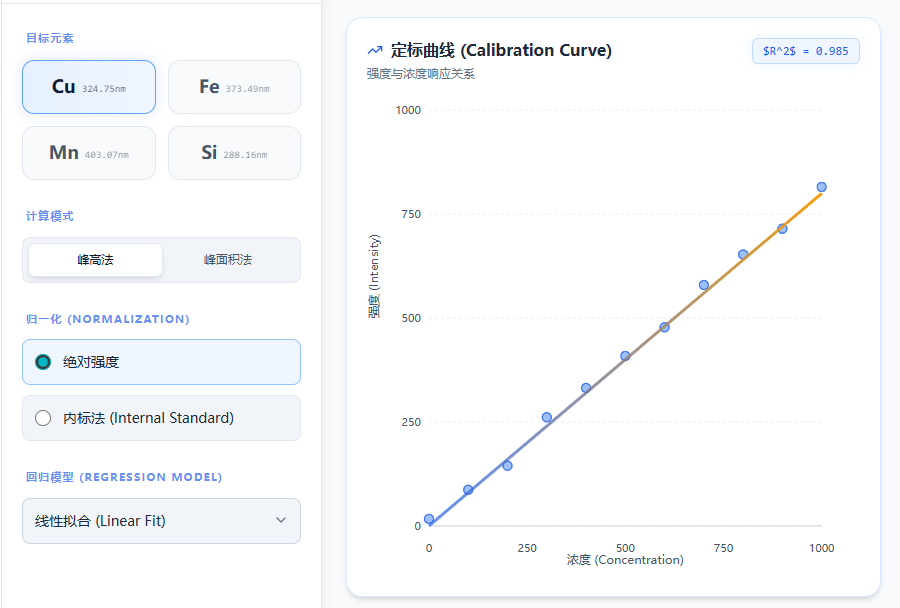The height and width of the screenshot is (608, 900).
Task: Click the data point at concentration 0
Action: (x=429, y=519)
